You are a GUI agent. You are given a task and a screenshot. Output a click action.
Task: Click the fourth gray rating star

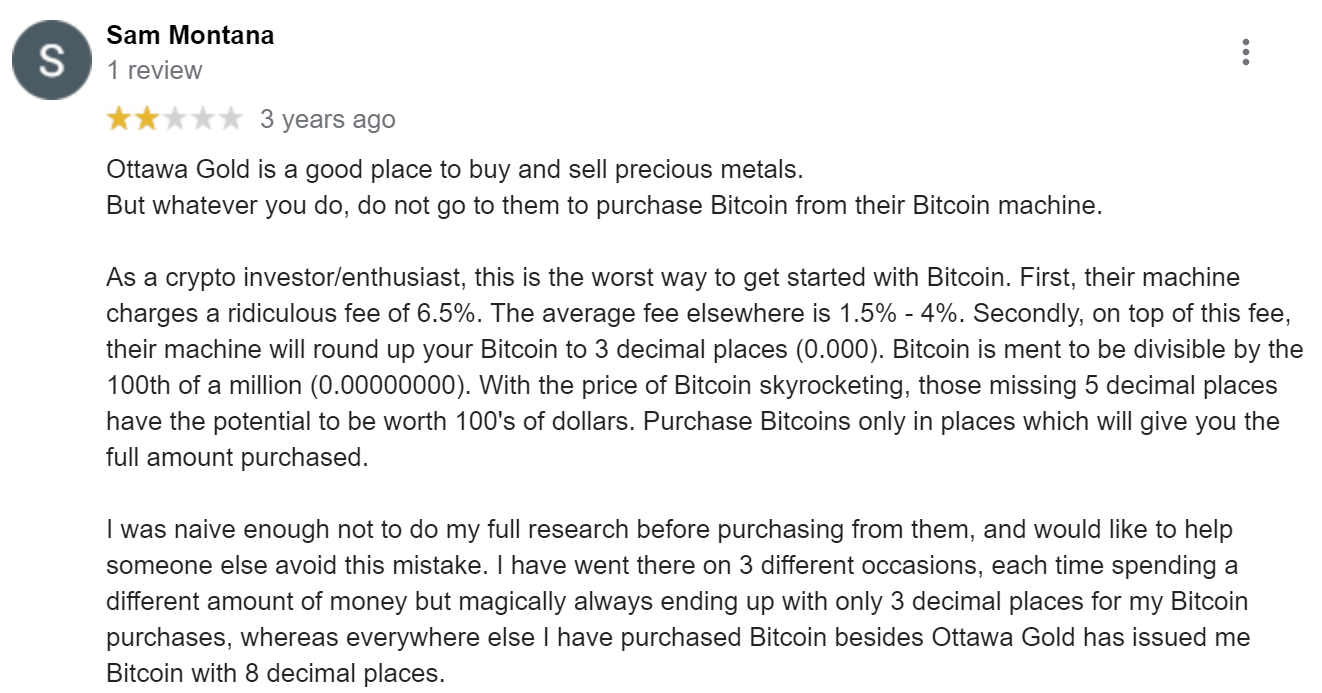[202, 120]
